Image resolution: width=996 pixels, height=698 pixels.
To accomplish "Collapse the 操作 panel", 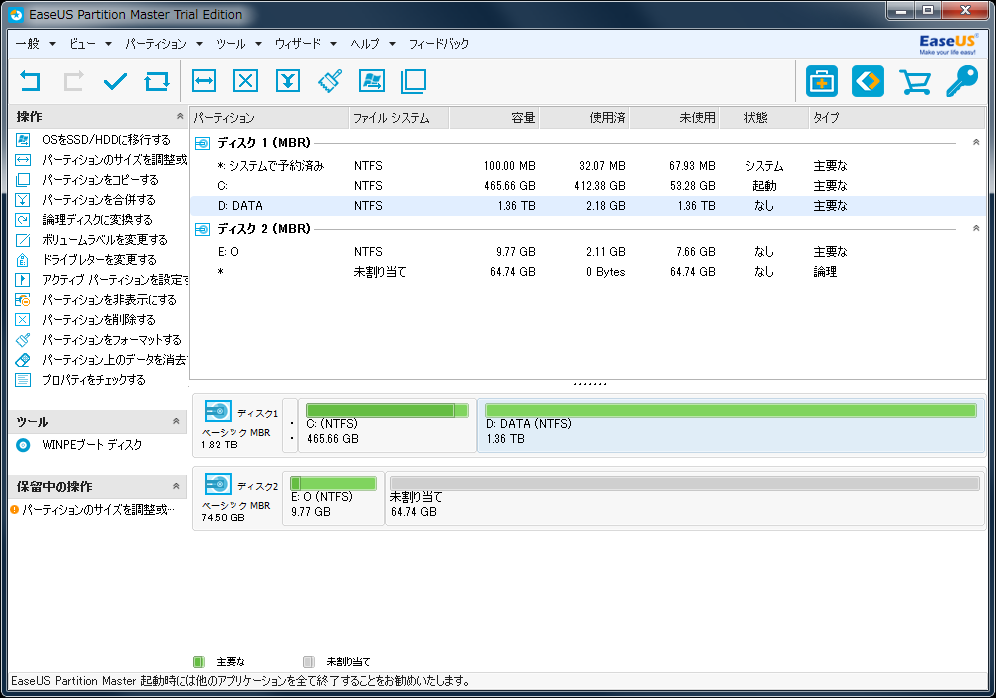I will [180, 116].
